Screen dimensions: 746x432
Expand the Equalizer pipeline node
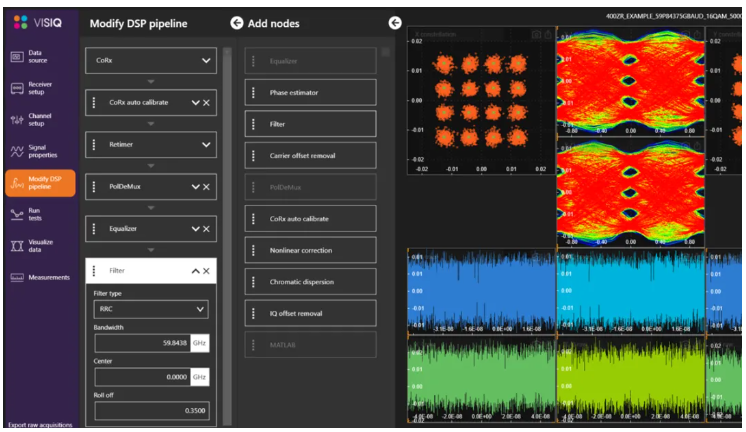pos(195,229)
